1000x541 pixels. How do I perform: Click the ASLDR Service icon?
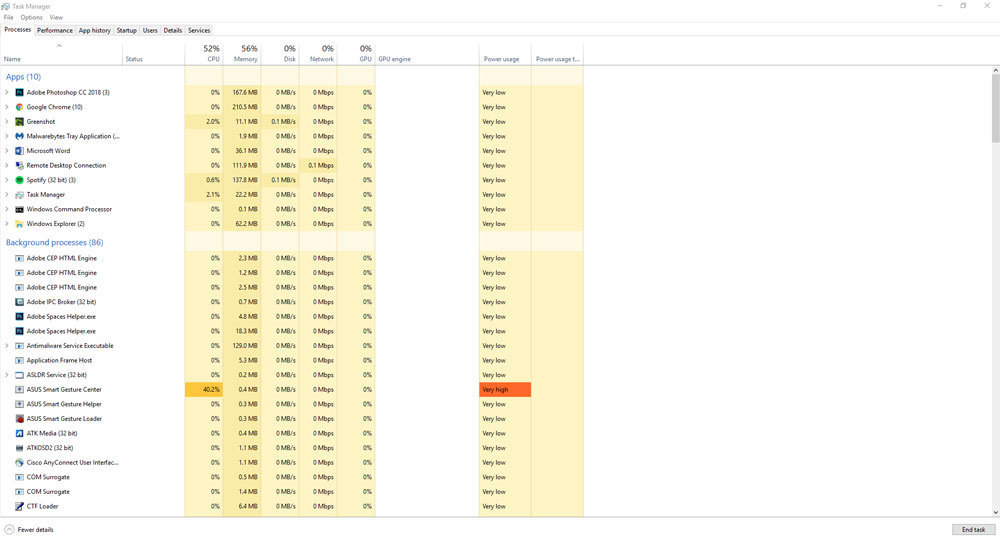pos(19,375)
